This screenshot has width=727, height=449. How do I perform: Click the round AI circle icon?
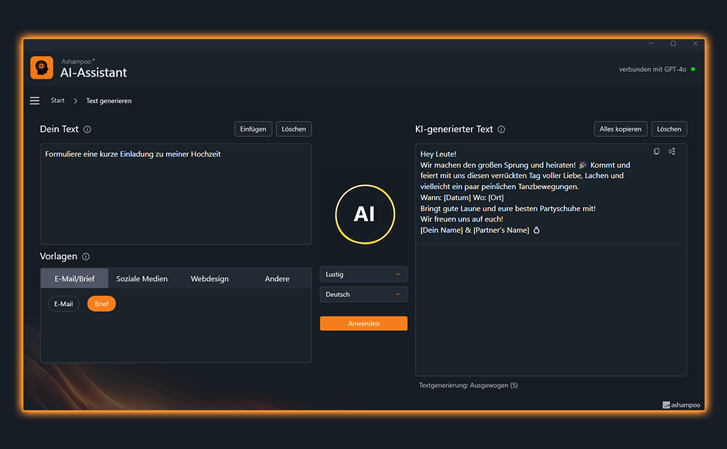(364, 214)
